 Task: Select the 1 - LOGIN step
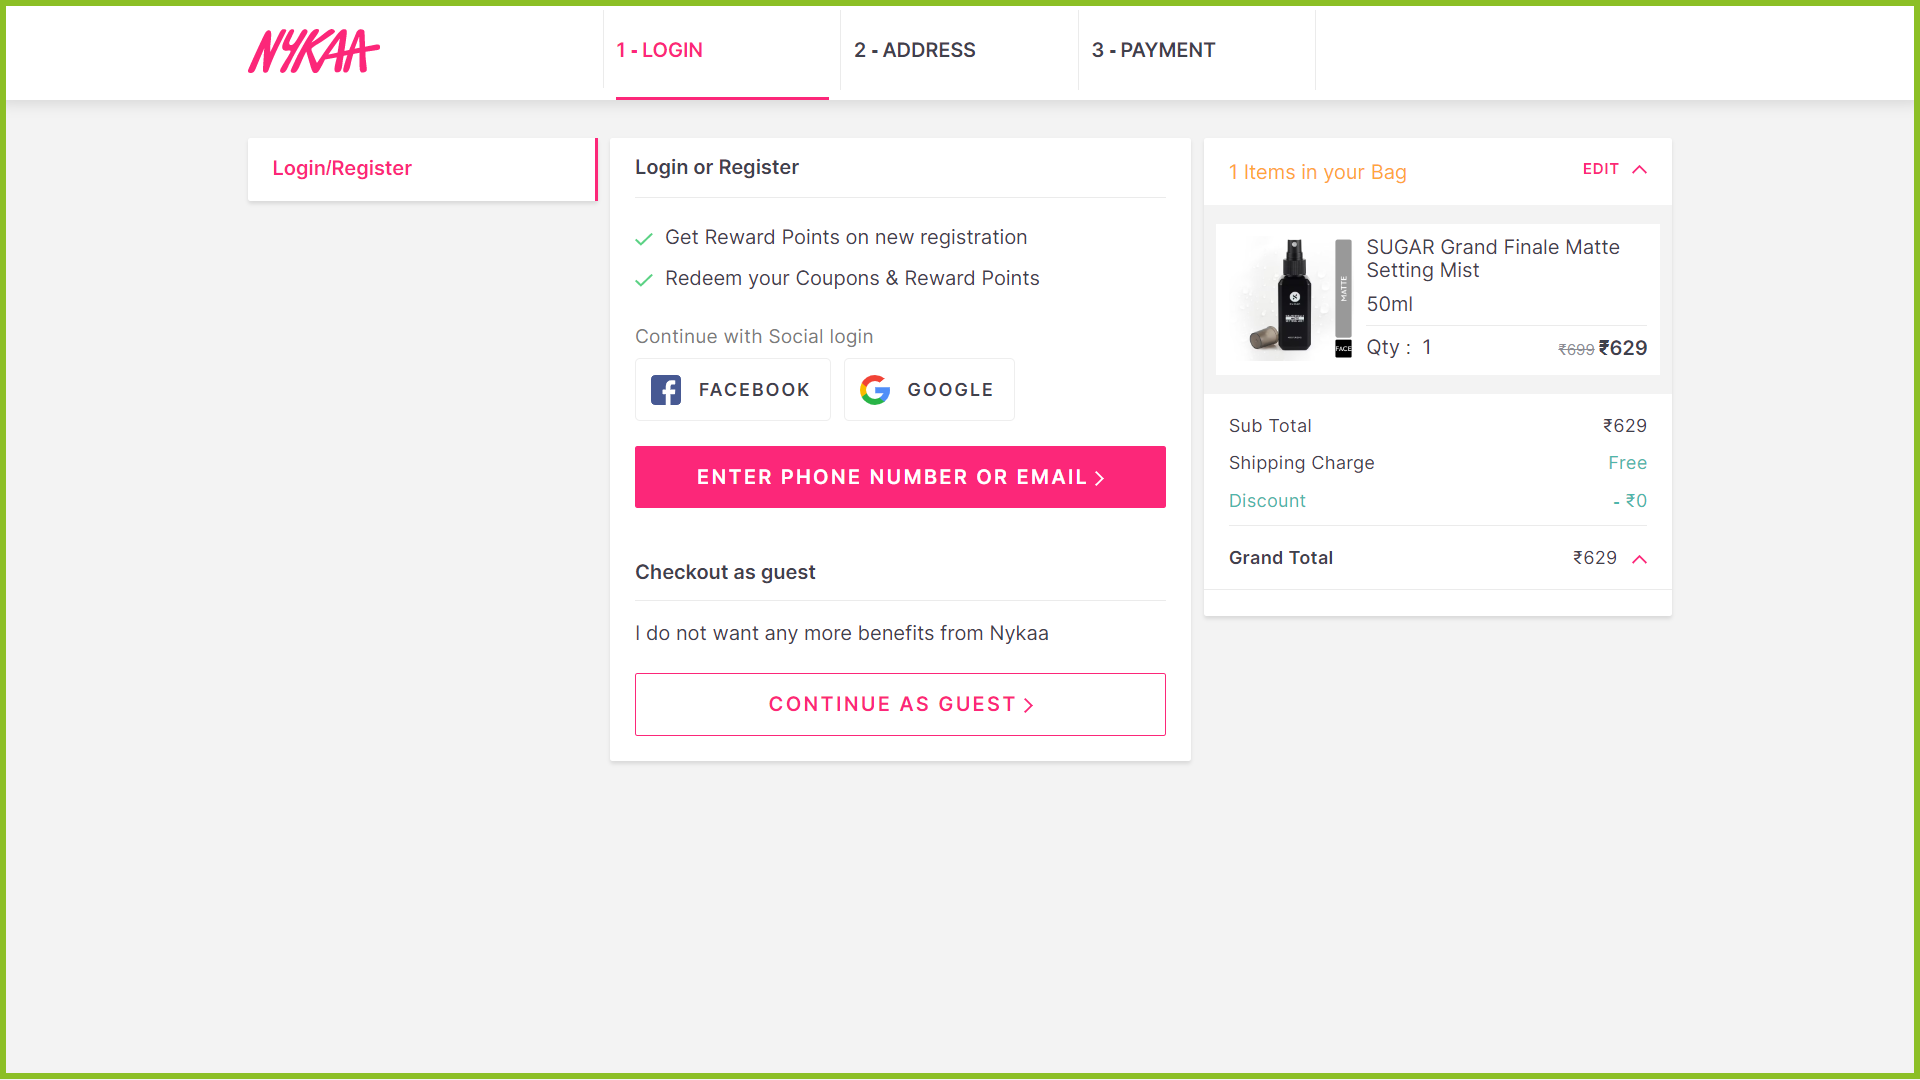point(659,49)
